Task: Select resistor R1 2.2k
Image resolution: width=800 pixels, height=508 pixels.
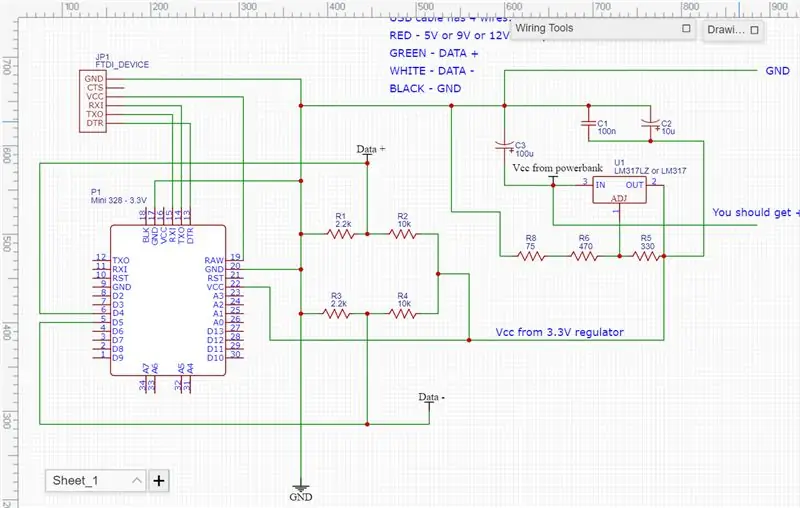Action: 341,234
